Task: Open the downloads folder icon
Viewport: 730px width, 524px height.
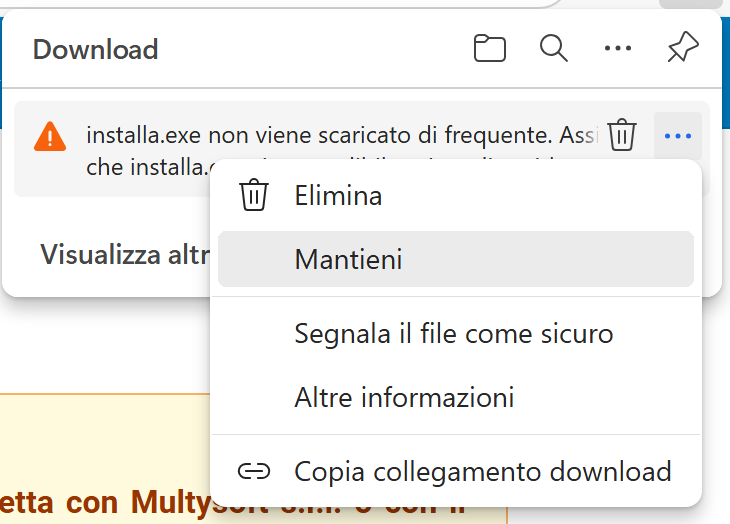Action: coord(490,48)
